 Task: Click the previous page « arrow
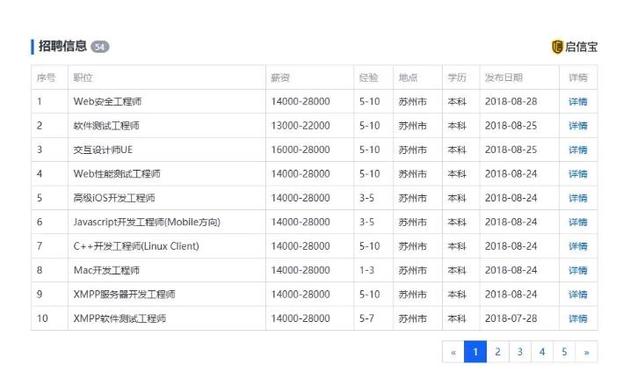click(453, 352)
